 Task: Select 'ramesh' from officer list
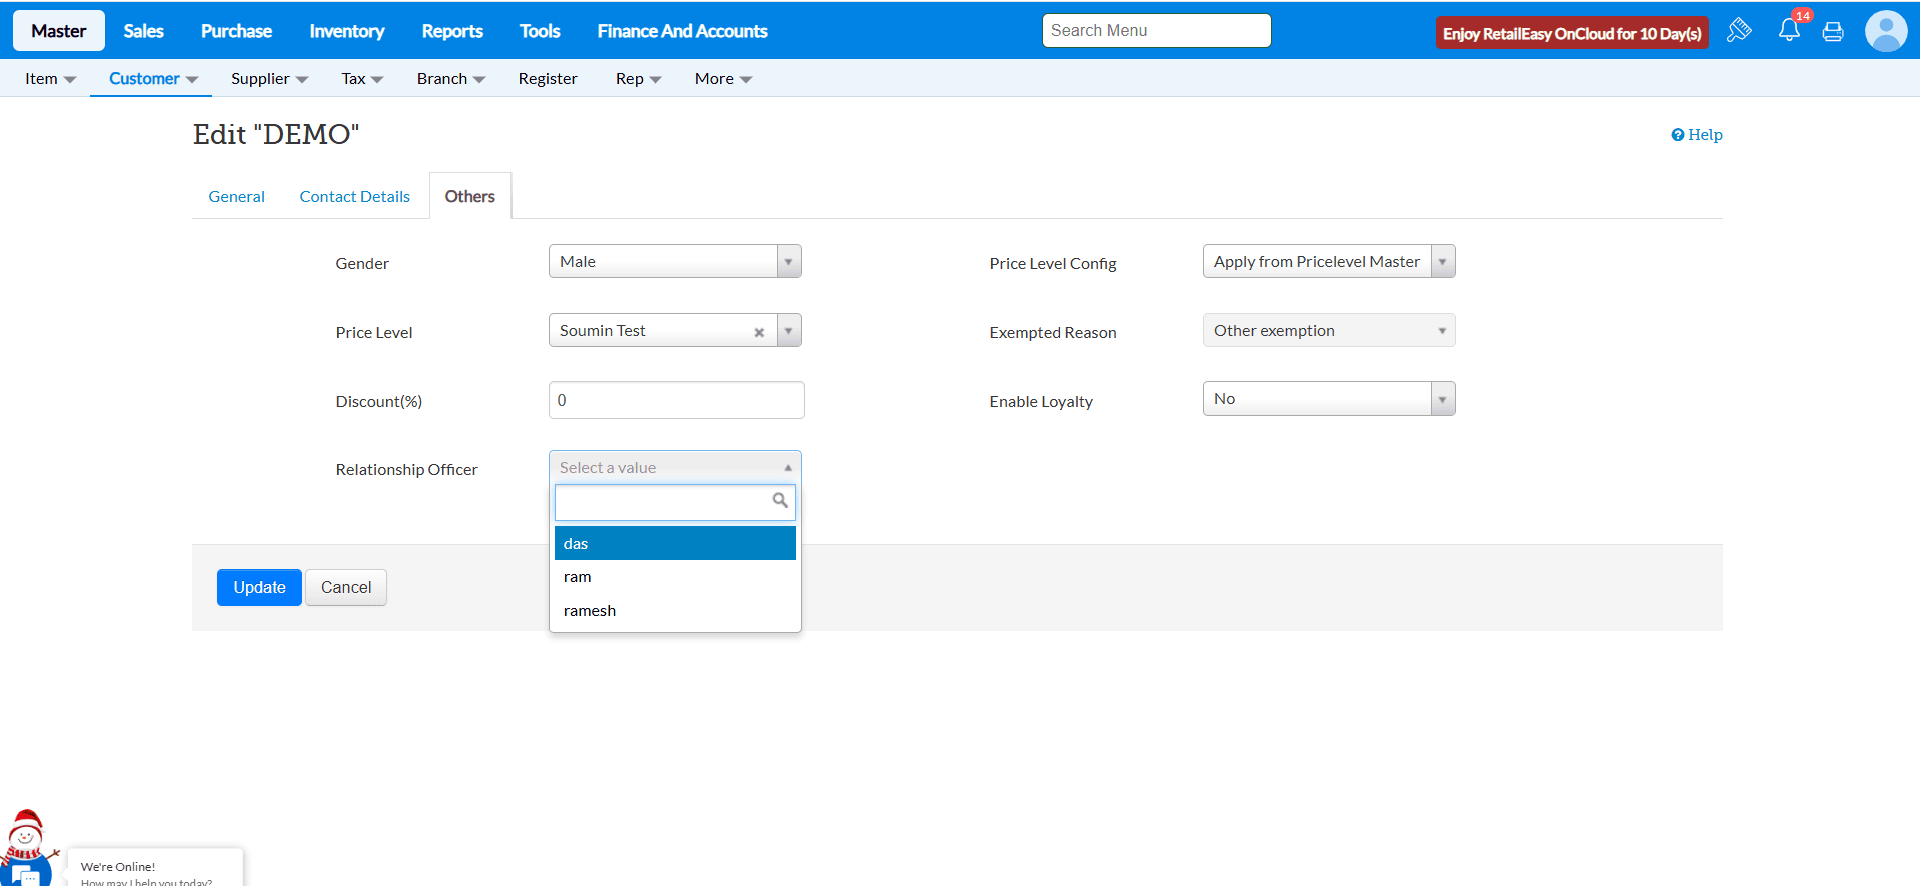tap(675, 611)
